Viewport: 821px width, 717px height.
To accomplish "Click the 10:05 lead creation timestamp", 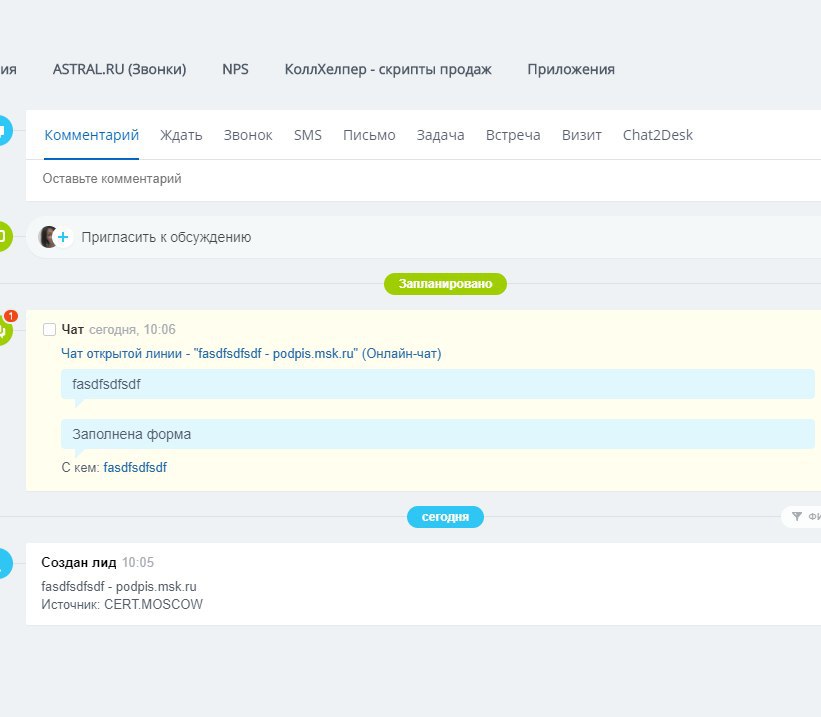I will click(x=138, y=562).
